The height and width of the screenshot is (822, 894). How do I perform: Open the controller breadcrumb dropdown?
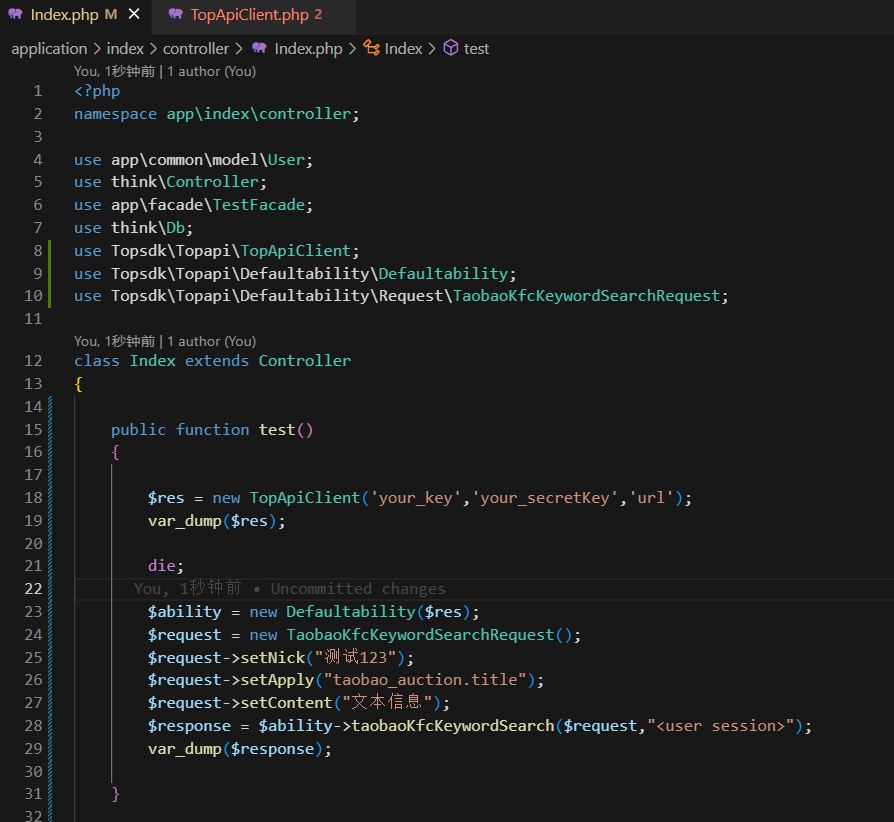coord(196,48)
